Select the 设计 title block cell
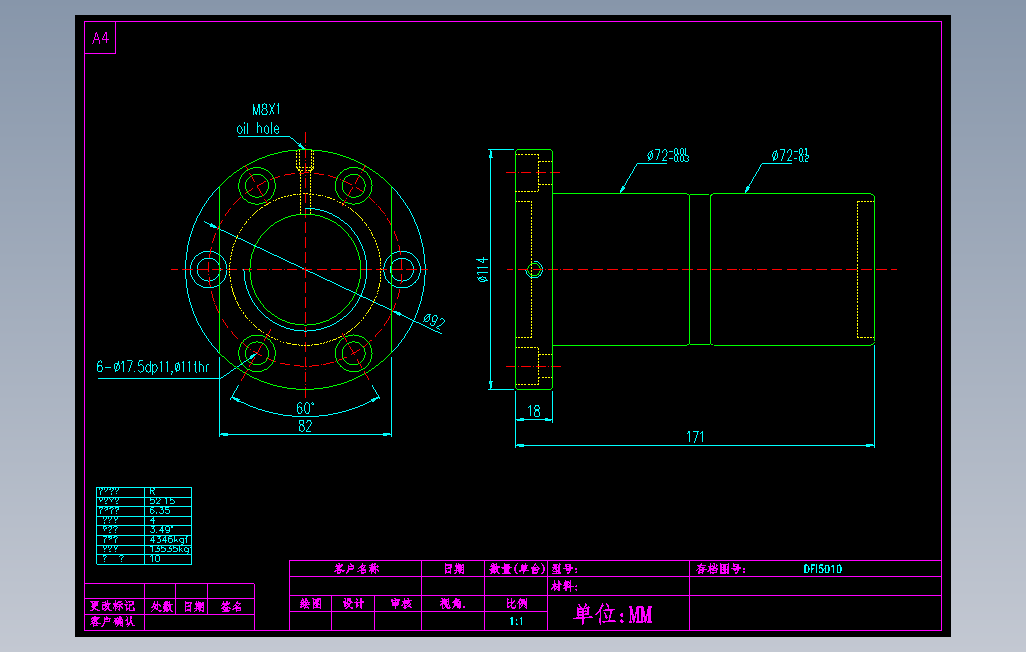 point(353,604)
